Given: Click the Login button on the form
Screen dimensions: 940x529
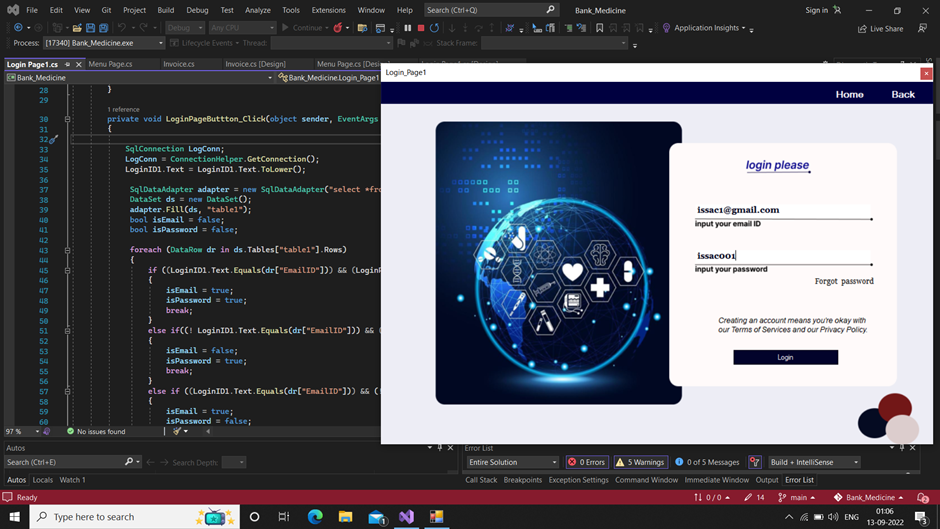Looking at the screenshot, I should pyautogui.click(x=785, y=357).
